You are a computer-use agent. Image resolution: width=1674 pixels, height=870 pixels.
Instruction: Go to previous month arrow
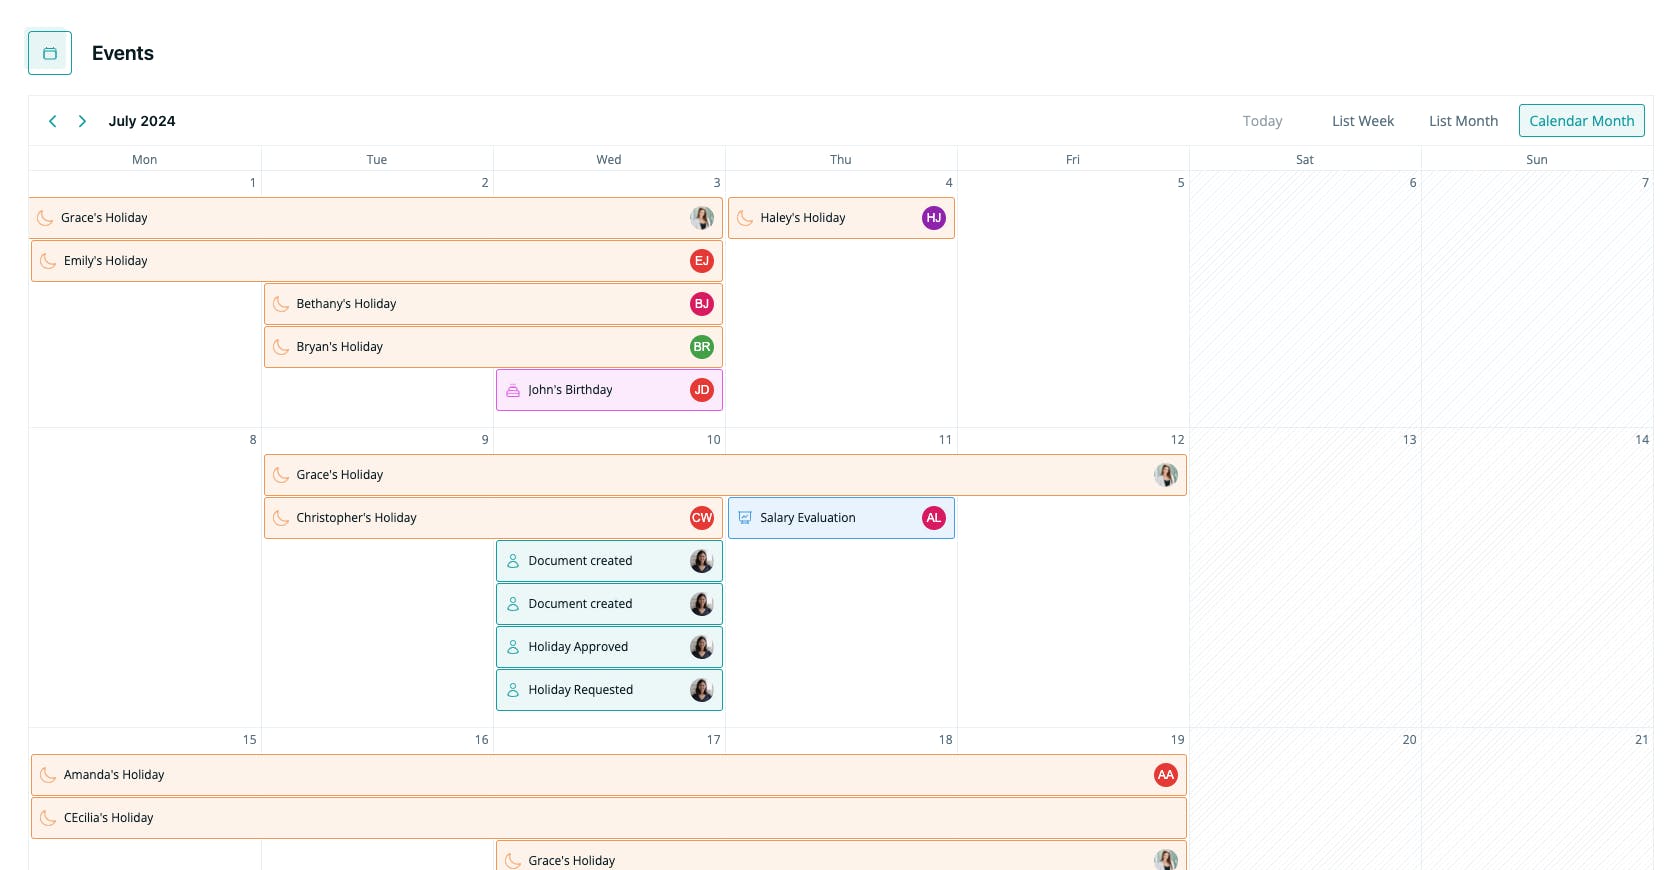pos(53,121)
